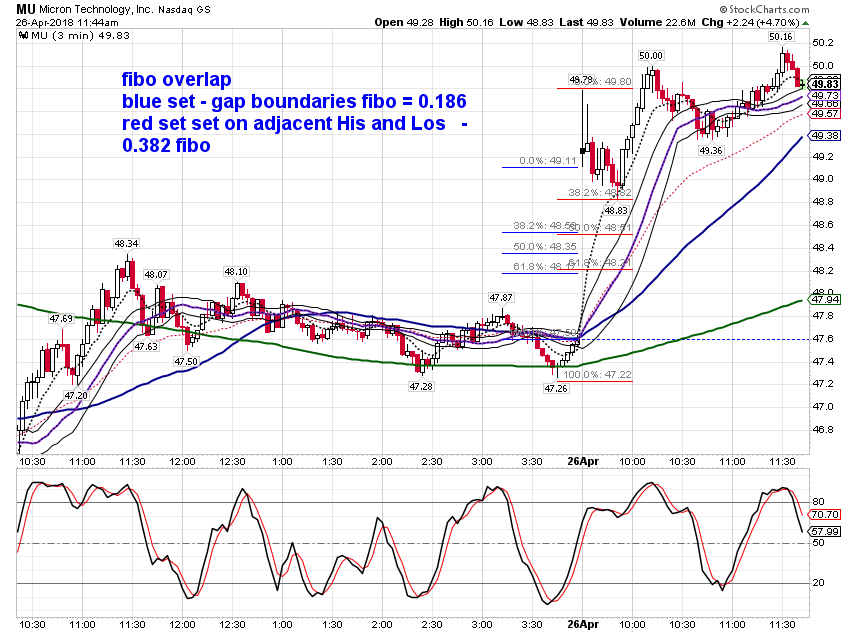The image size is (850, 633).
Task: Select the "47.26" low price callout
Action: 556,389
